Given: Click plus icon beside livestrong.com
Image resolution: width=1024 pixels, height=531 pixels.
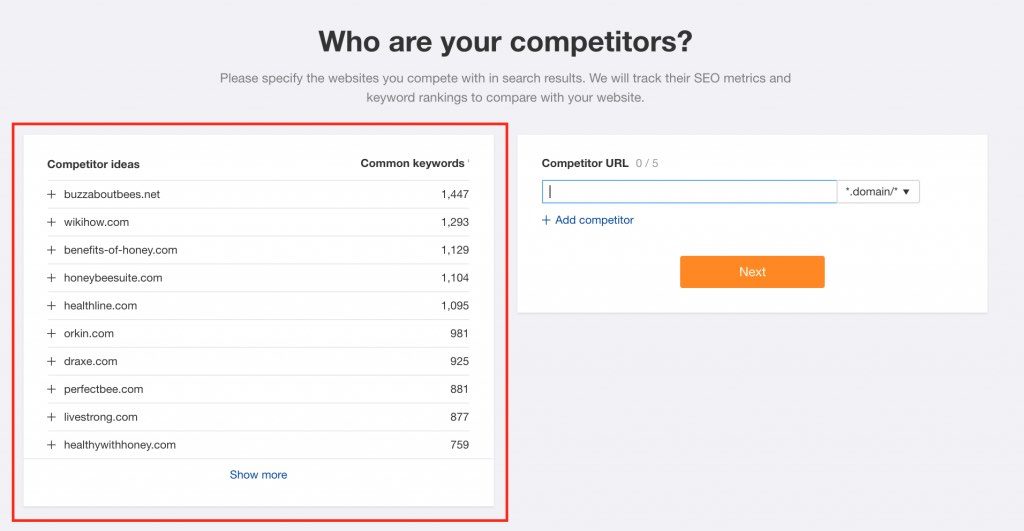Looking at the screenshot, I should click(51, 417).
